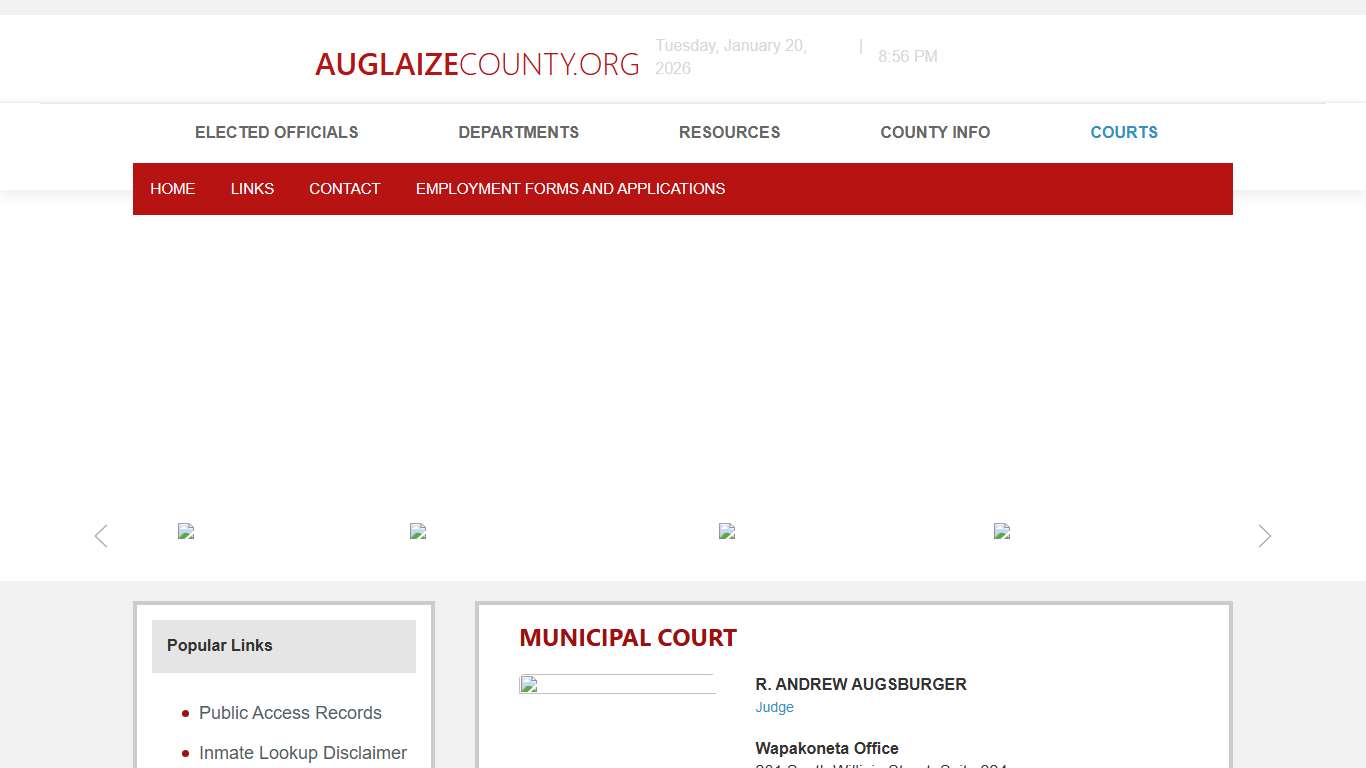This screenshot has width=1366, height=768.
Task: Open the ELECTED OFFICIALS menu
Action: (x=276, y=132)
